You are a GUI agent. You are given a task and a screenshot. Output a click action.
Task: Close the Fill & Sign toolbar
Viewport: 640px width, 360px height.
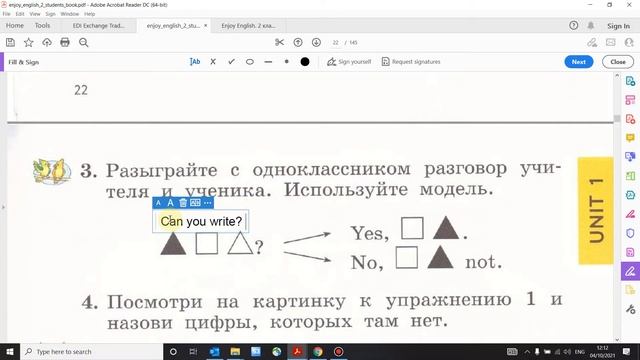[x=618, y=62]
